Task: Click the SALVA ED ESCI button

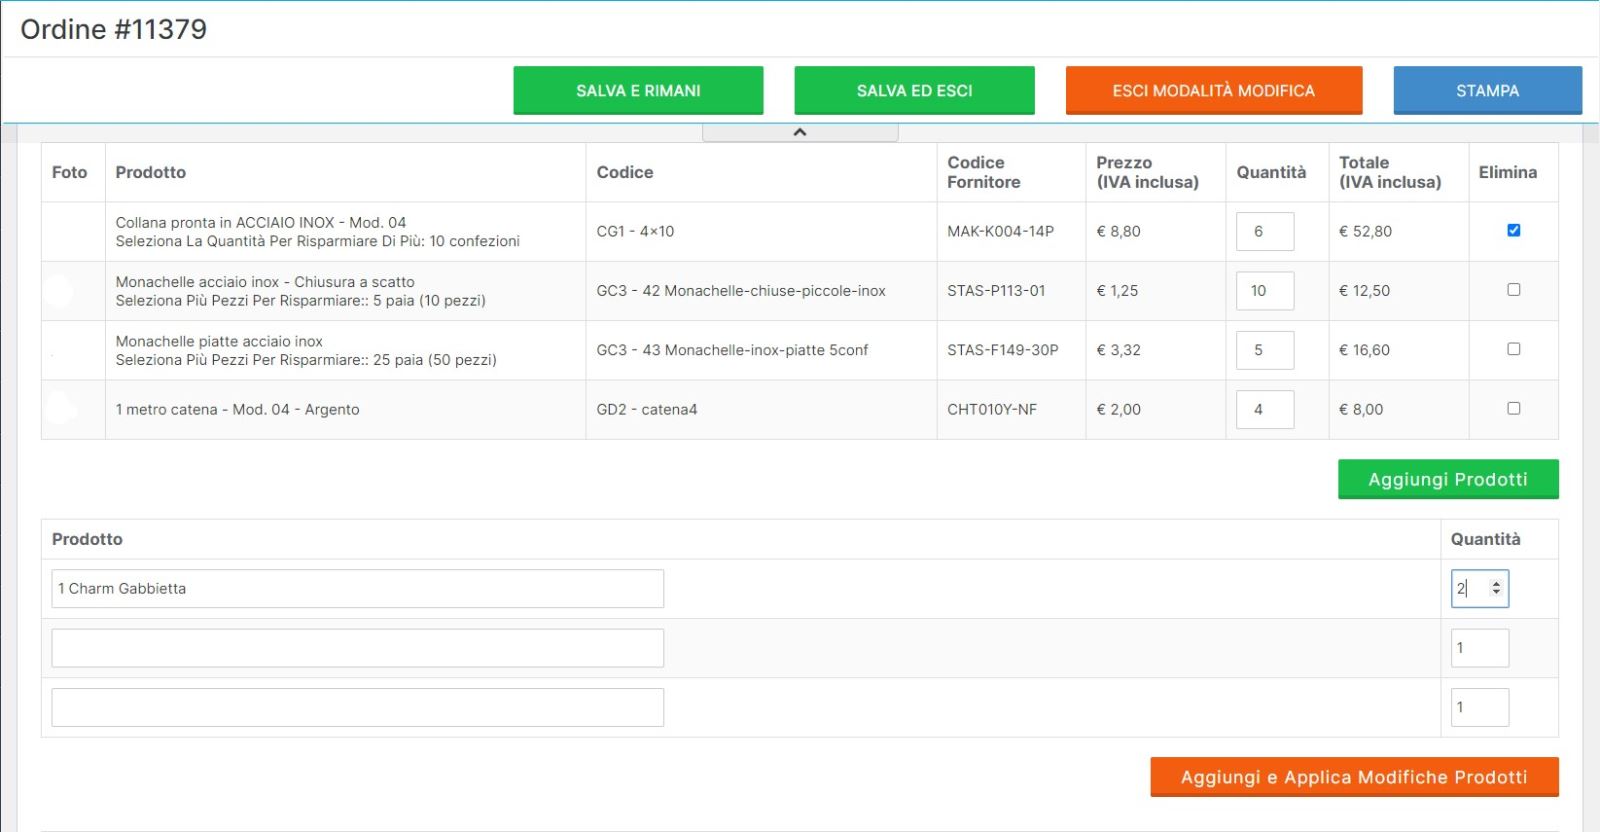Action: click(914, 90)
